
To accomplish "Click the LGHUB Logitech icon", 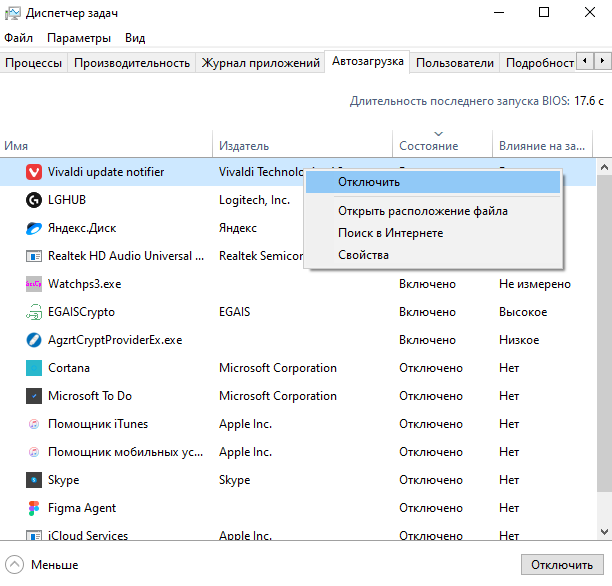I will pos(34,200).
